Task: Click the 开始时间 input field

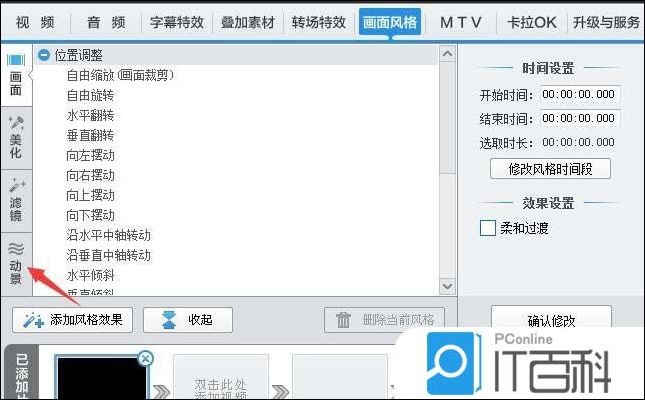Action: pyautogui.click(x=580, y=95)
